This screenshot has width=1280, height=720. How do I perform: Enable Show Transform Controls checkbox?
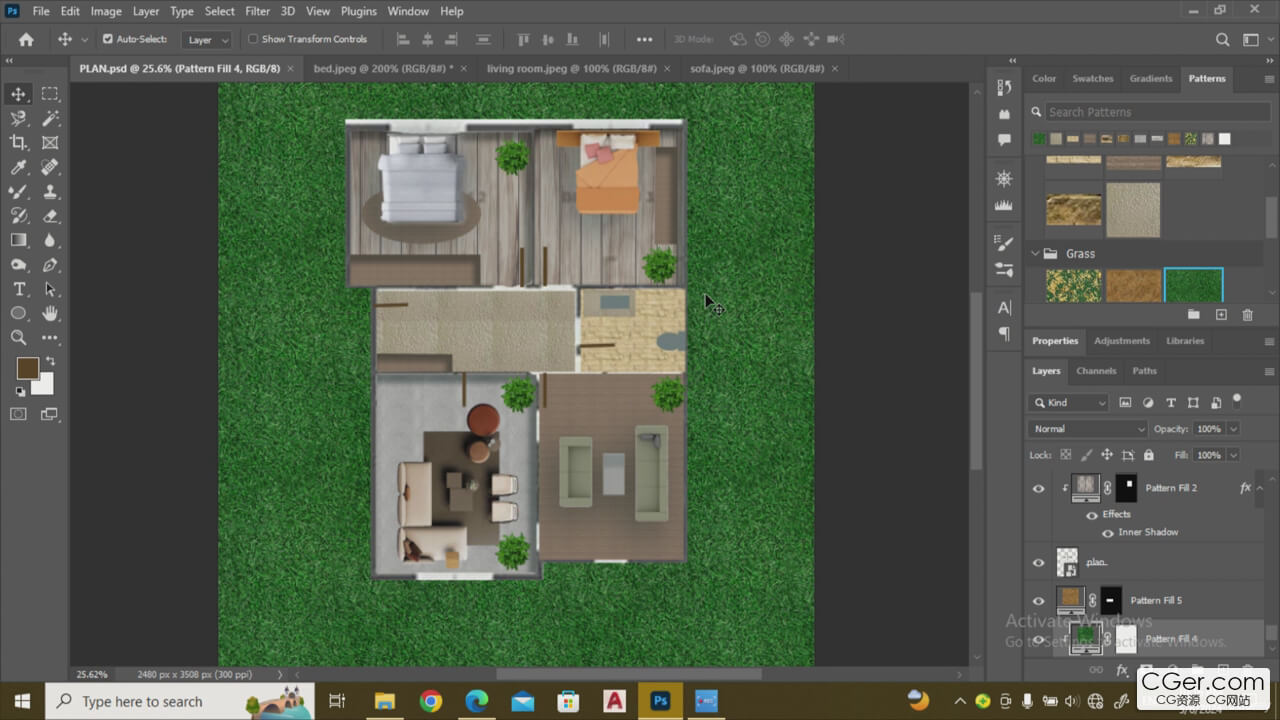click(x=253, y=39)
